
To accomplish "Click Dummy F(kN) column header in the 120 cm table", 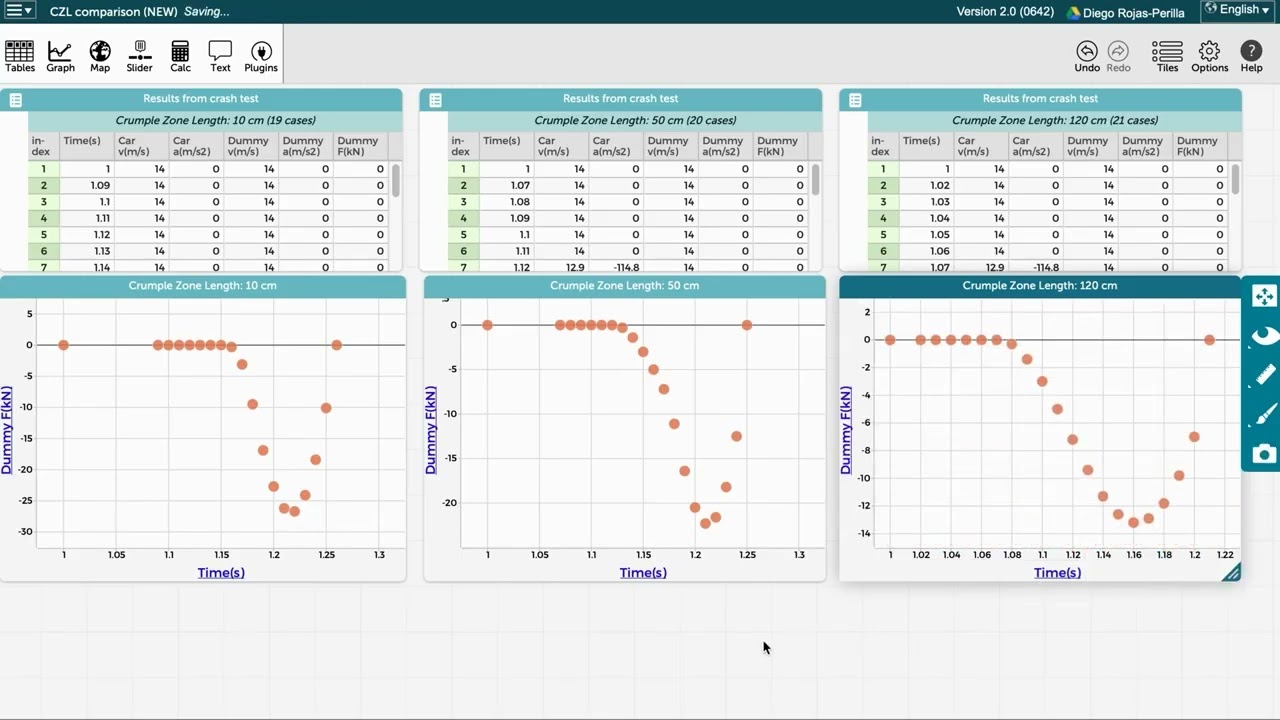I will coord(1200,146).
